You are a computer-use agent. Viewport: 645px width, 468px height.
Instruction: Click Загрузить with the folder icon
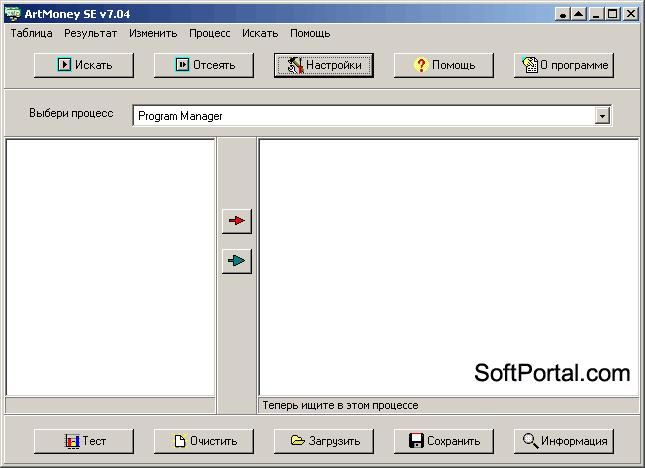[324, 441]
